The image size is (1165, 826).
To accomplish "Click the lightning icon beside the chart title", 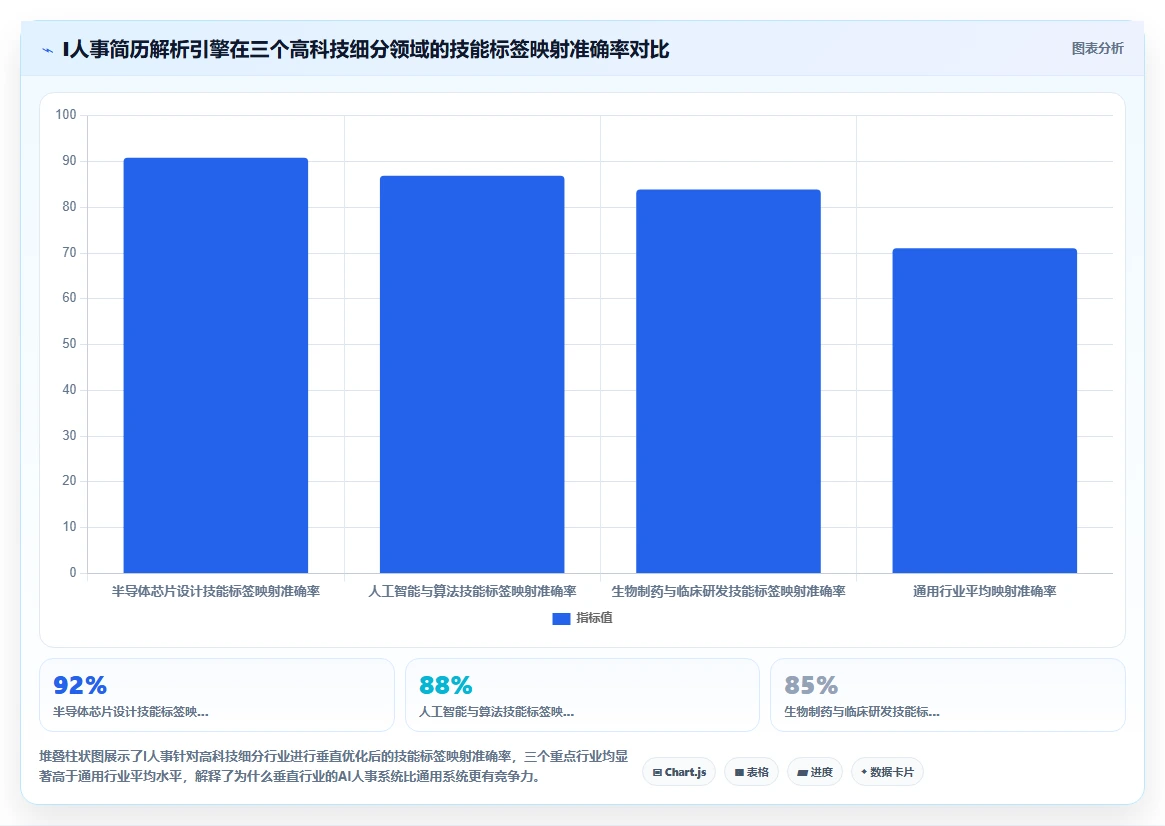I will (48, 51).
